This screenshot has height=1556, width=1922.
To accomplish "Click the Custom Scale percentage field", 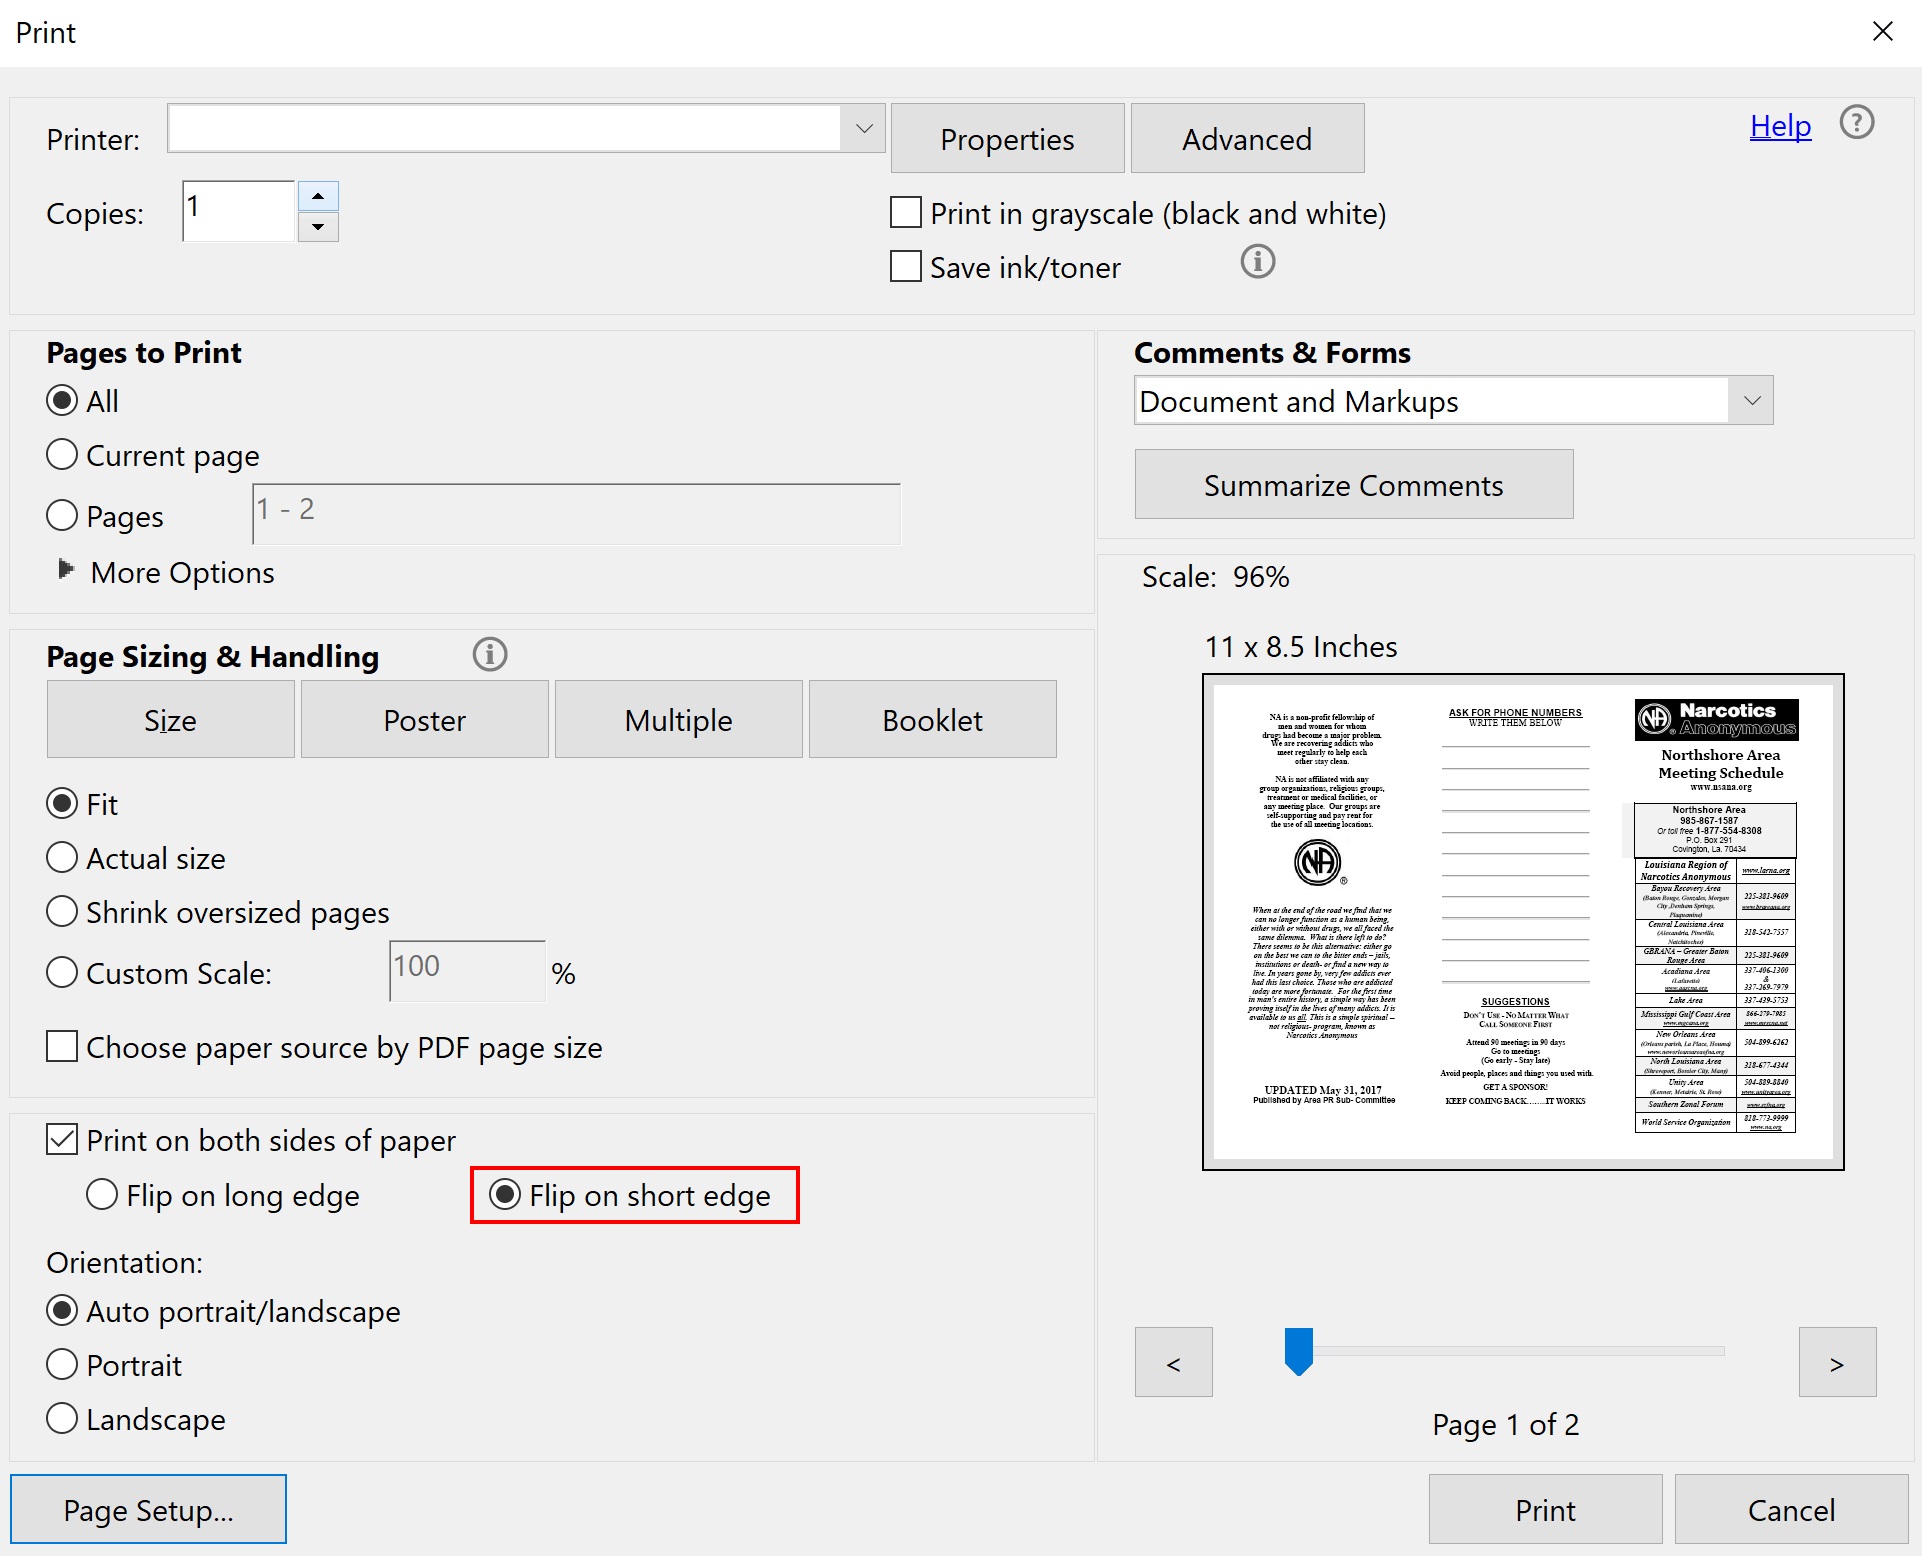I will click(467, 971).
